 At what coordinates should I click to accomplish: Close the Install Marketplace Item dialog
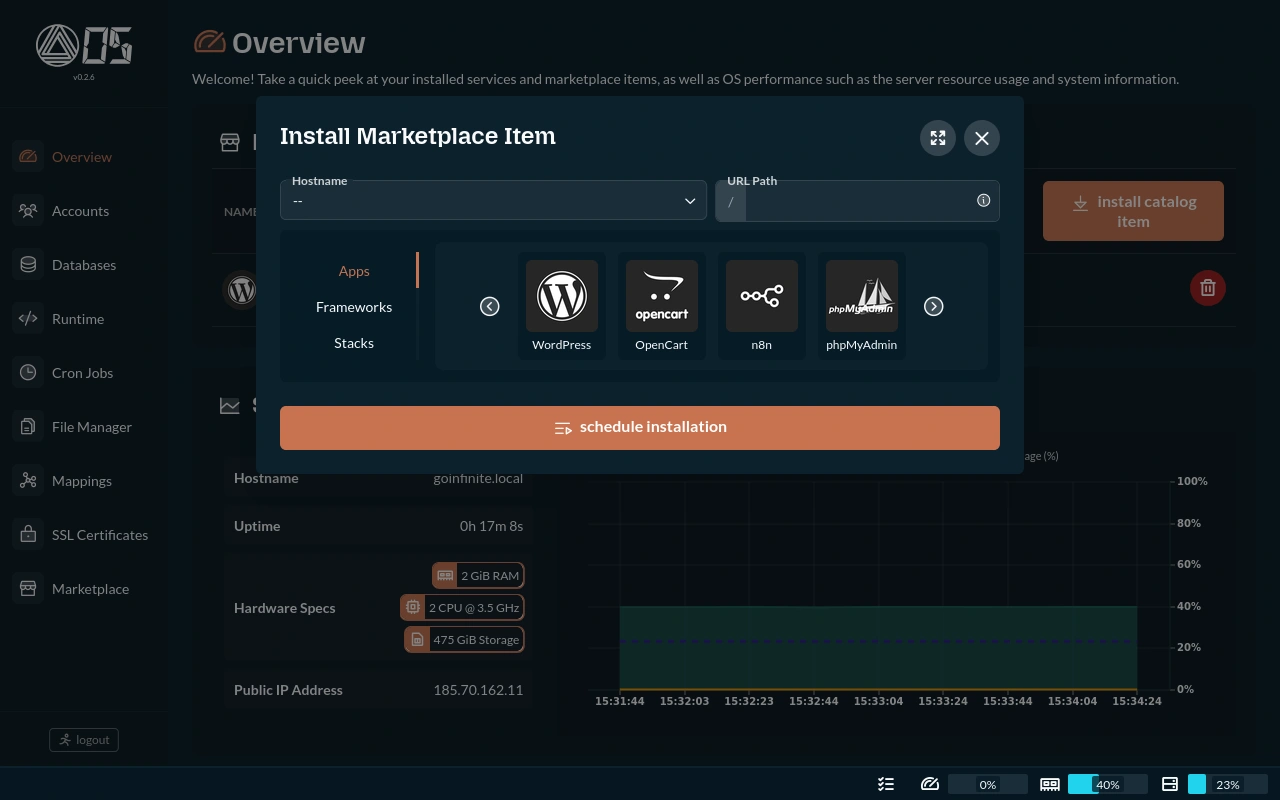(982, 138)
